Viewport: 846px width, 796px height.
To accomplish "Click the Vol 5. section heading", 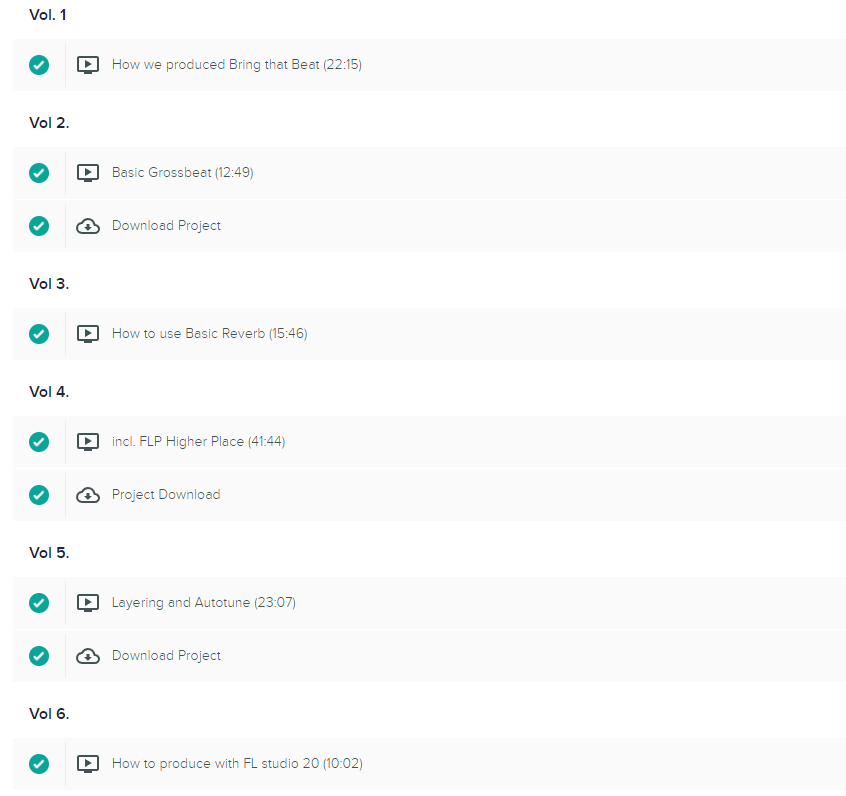I will point(49,553).
